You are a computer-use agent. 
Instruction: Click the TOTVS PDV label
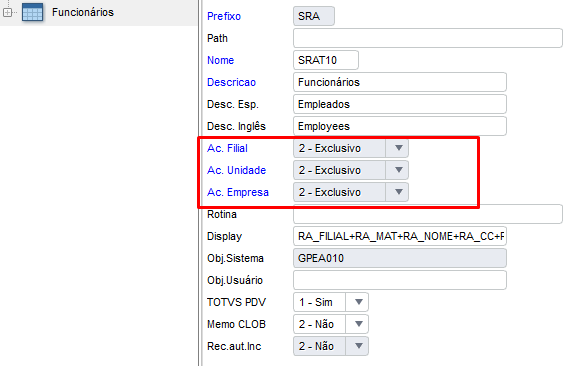click(236, 302)
